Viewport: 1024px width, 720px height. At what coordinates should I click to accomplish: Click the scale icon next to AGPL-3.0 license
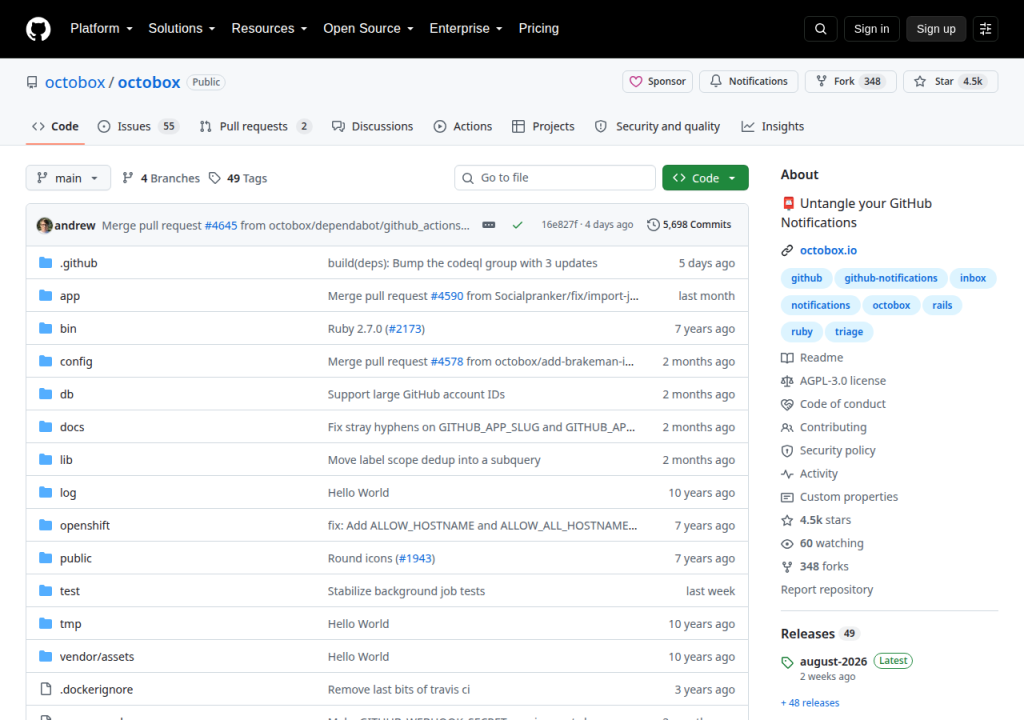click(787, 381)
